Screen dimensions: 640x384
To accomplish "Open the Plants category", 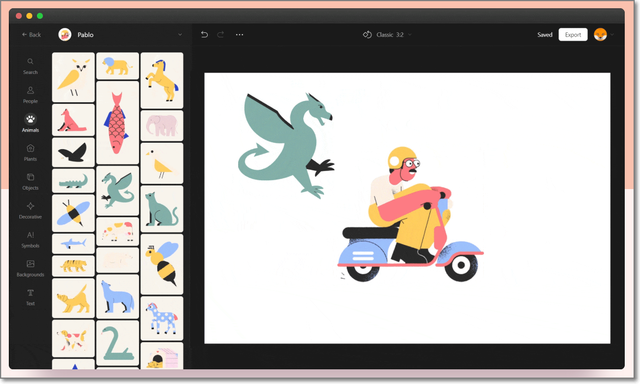I will tap(30, 153).
